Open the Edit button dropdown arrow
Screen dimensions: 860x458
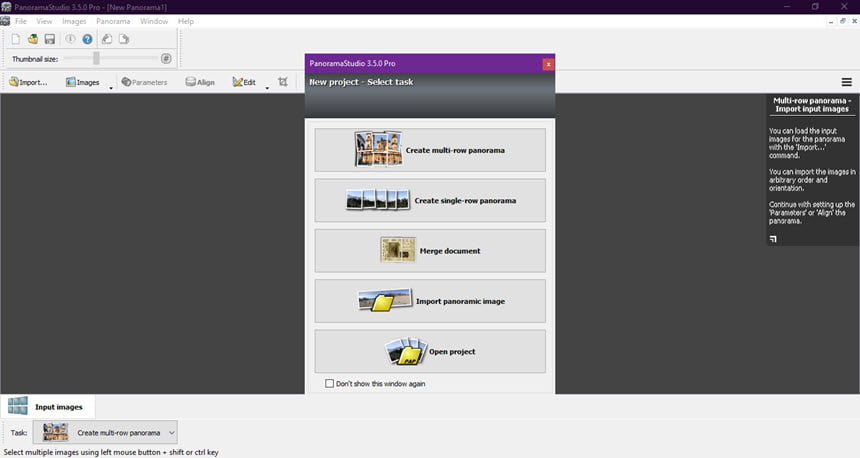[x=267, y=88]
